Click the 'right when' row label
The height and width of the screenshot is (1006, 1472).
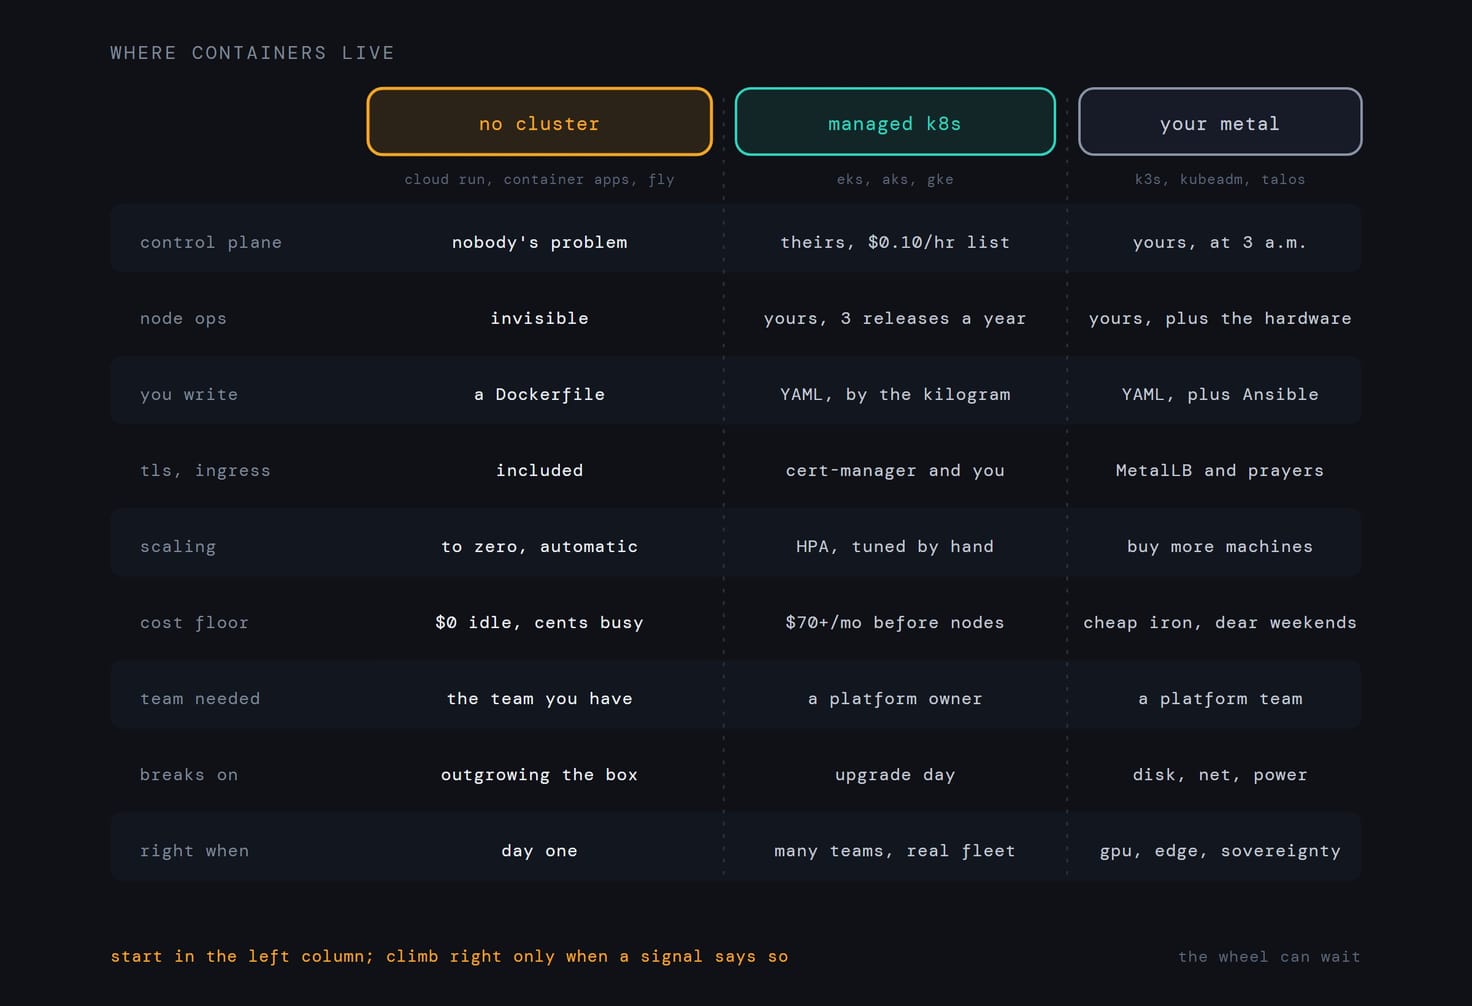194,850
